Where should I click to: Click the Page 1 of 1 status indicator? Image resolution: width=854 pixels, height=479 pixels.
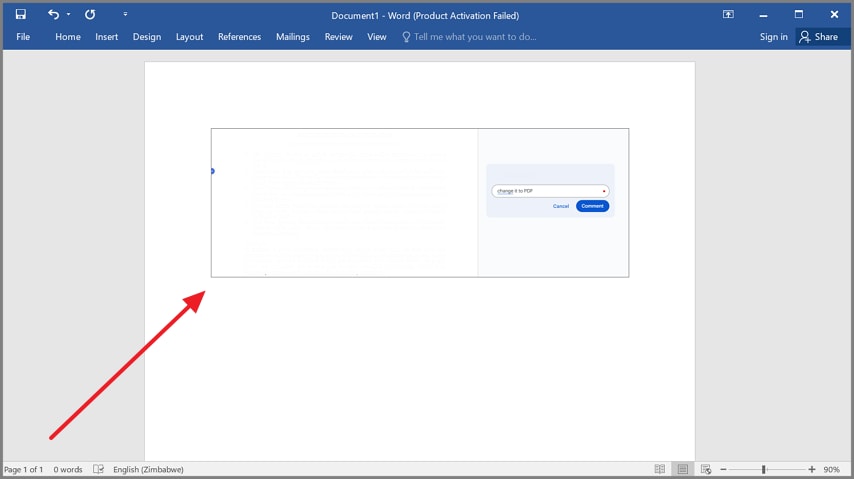click(x=23, y=469)
